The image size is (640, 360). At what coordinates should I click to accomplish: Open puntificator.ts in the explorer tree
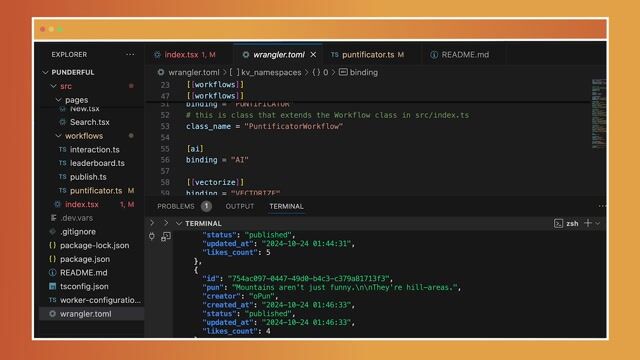click(x=96, y=191)
